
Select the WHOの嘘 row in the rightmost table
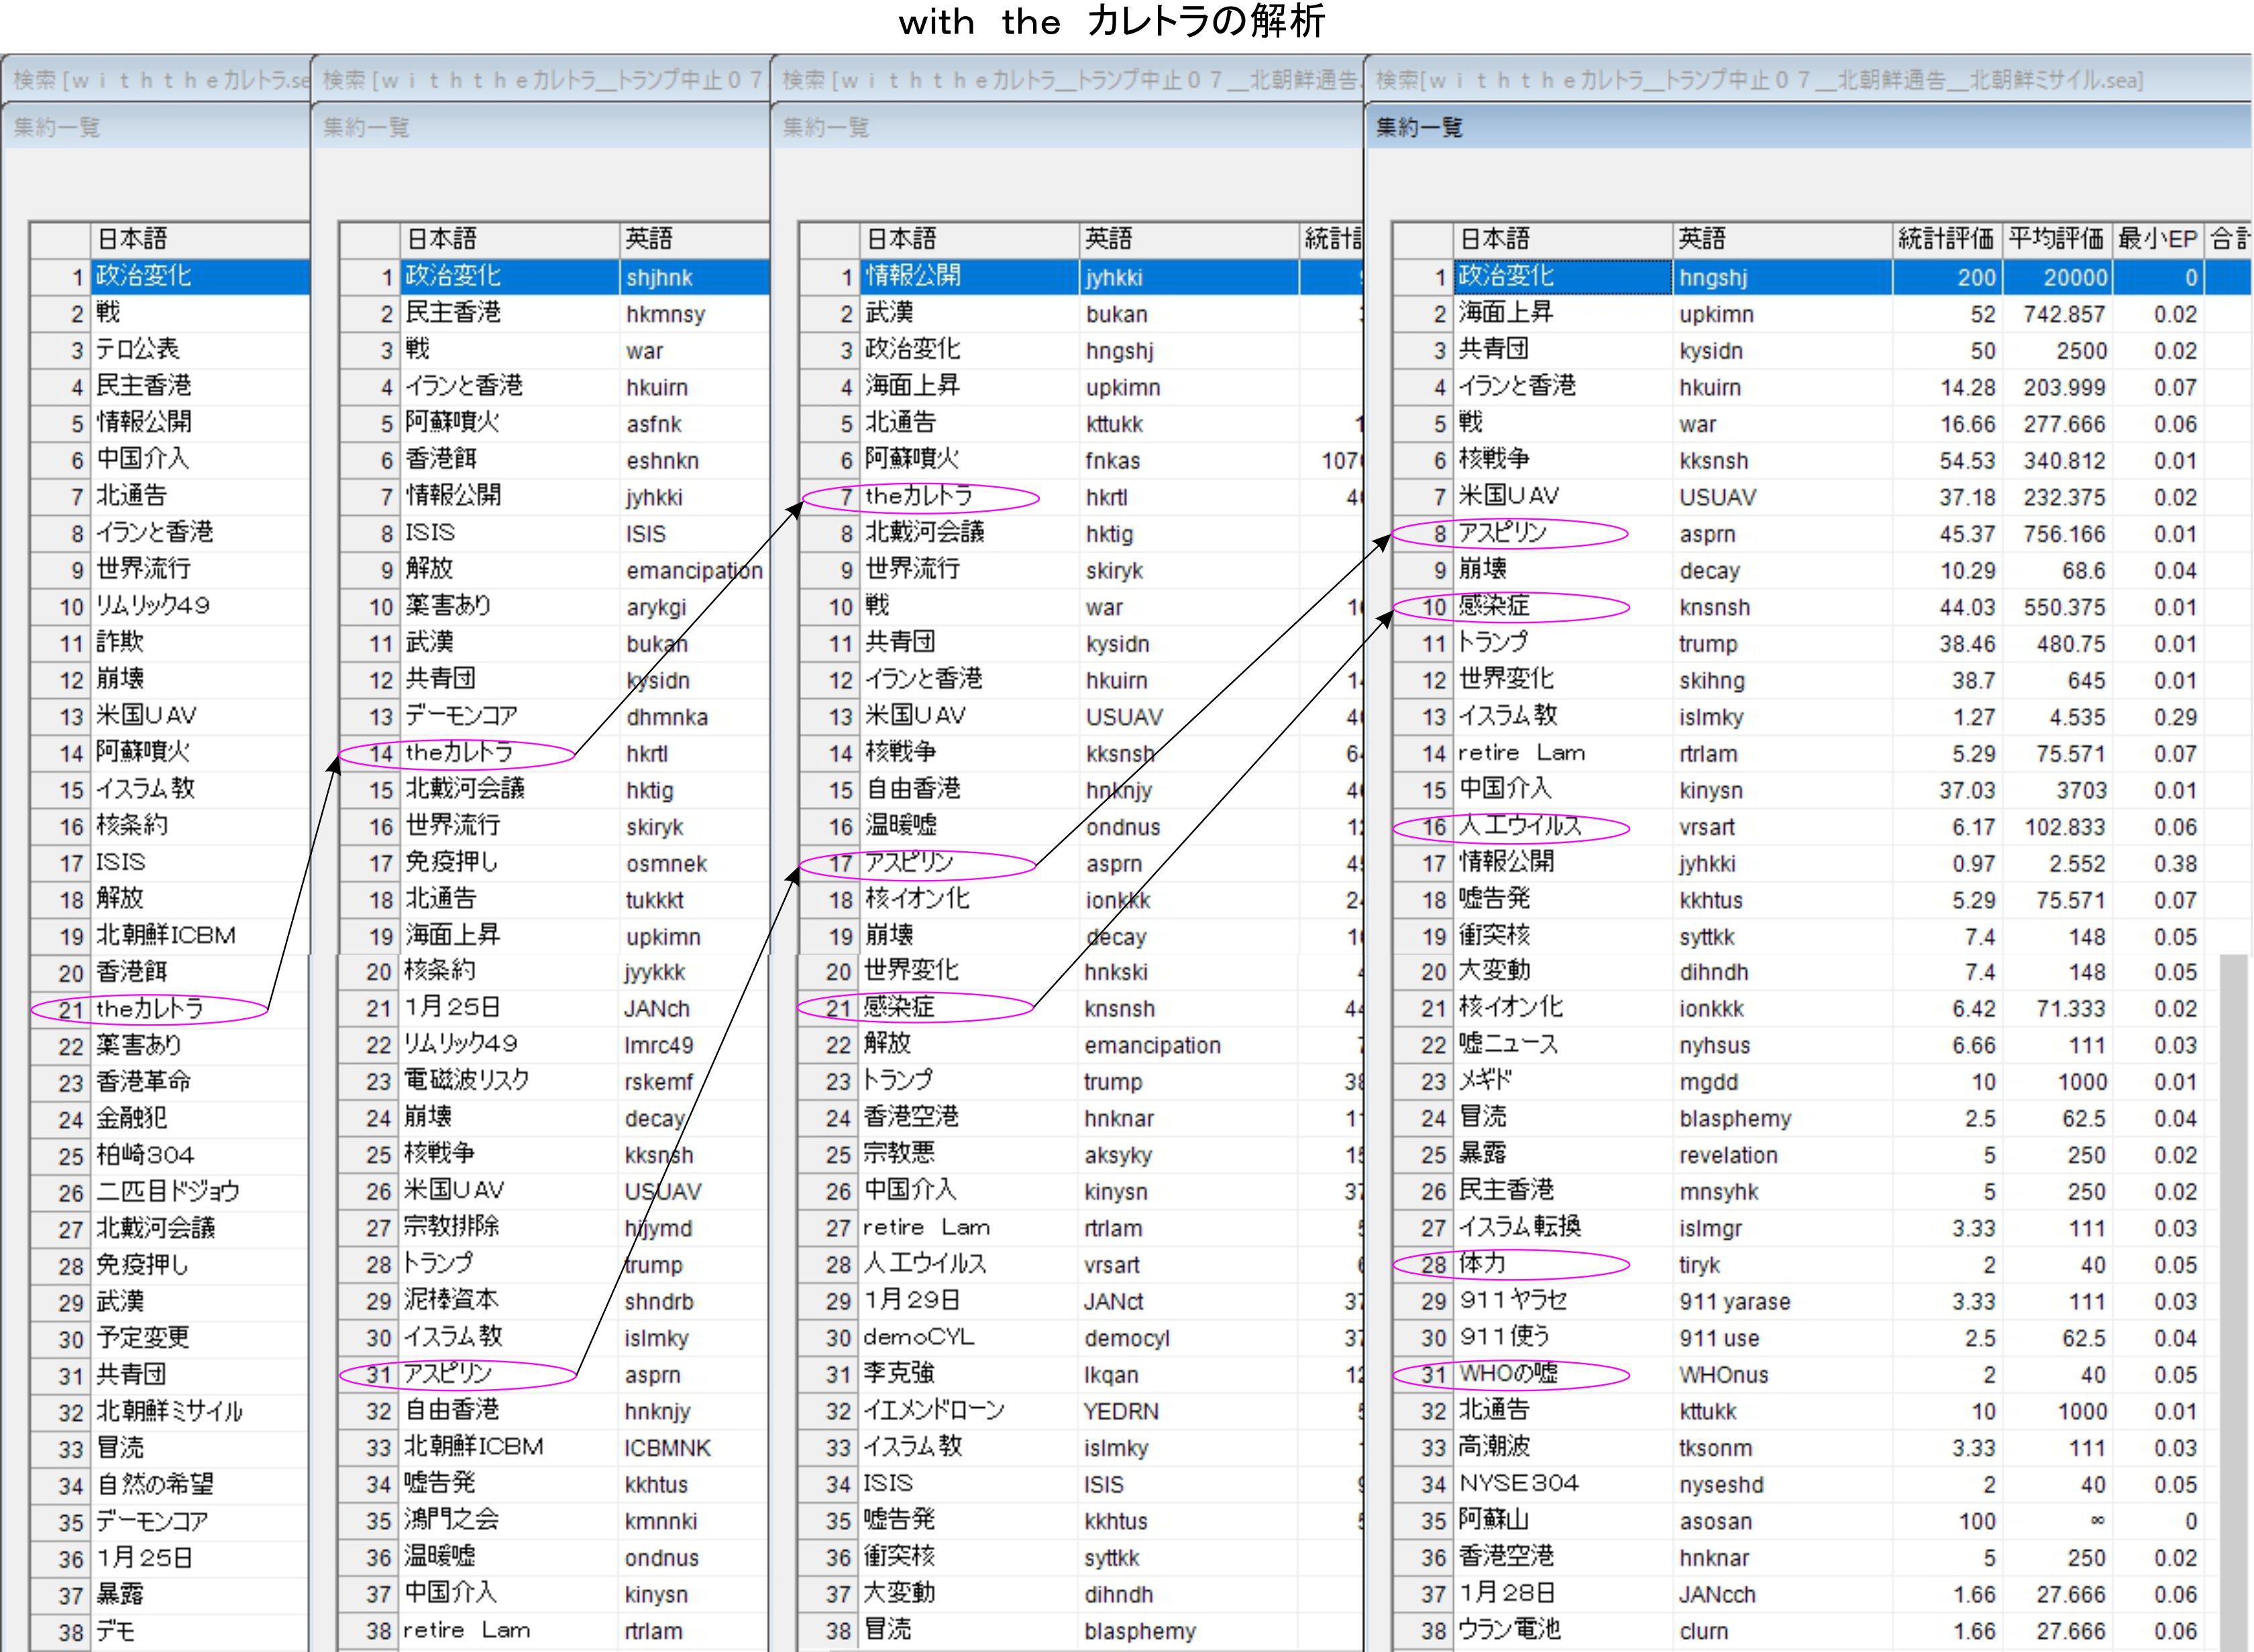tap(1508, 1375)
